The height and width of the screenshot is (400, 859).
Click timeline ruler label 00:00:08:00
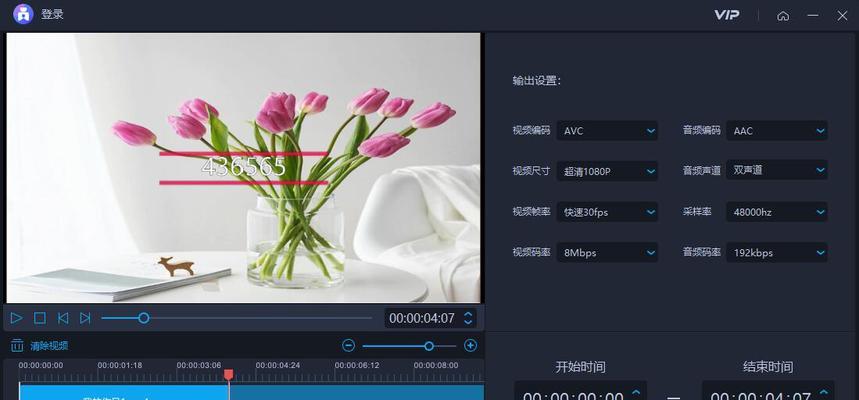pos(436,365)
